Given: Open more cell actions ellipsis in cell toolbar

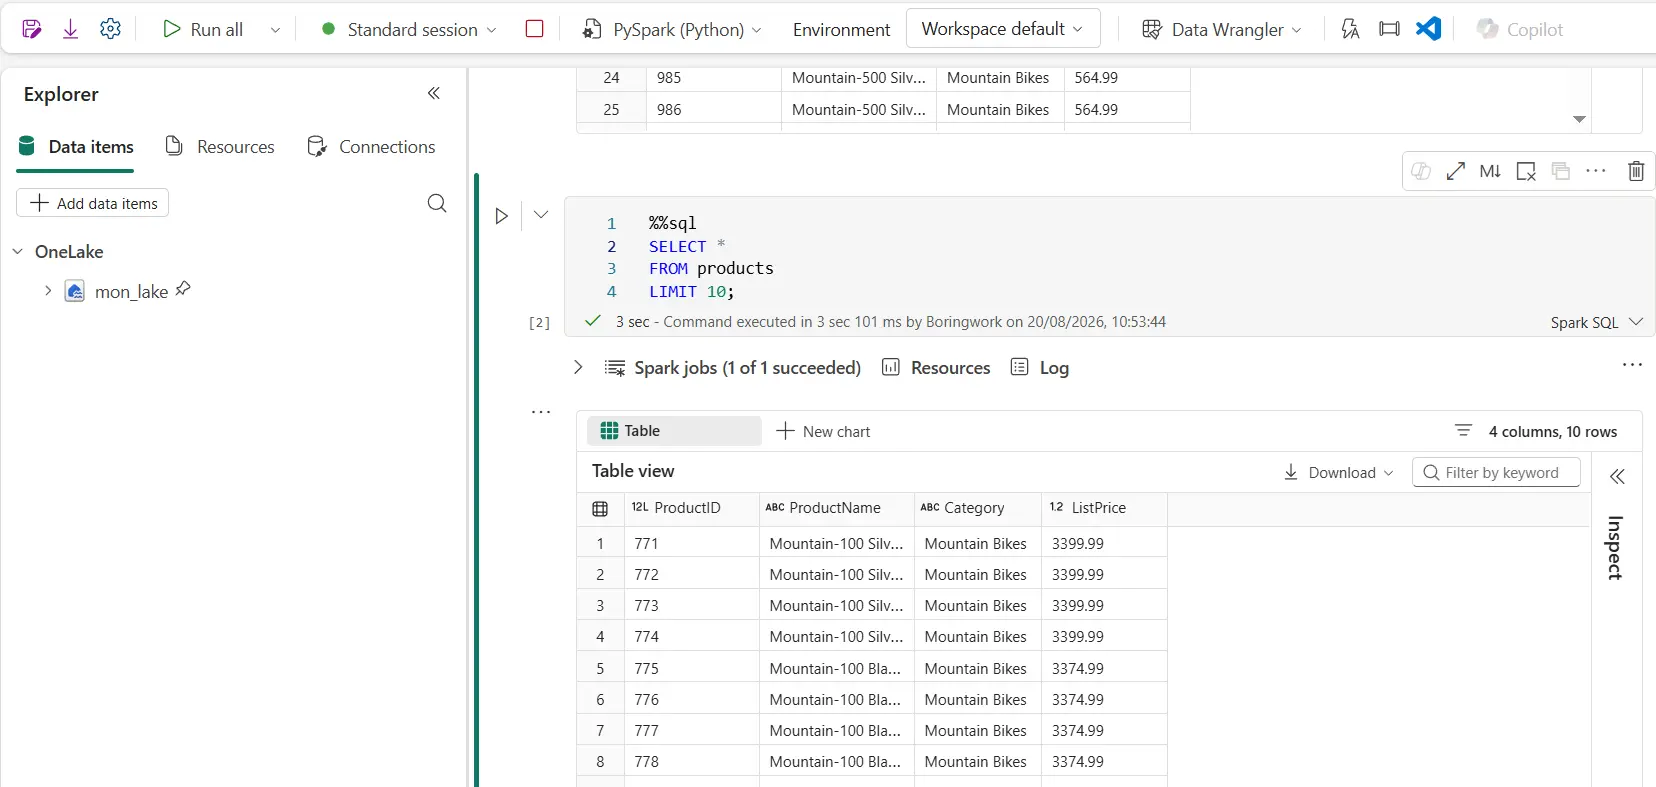Looking at the screenshot, I should [1596, 171].
